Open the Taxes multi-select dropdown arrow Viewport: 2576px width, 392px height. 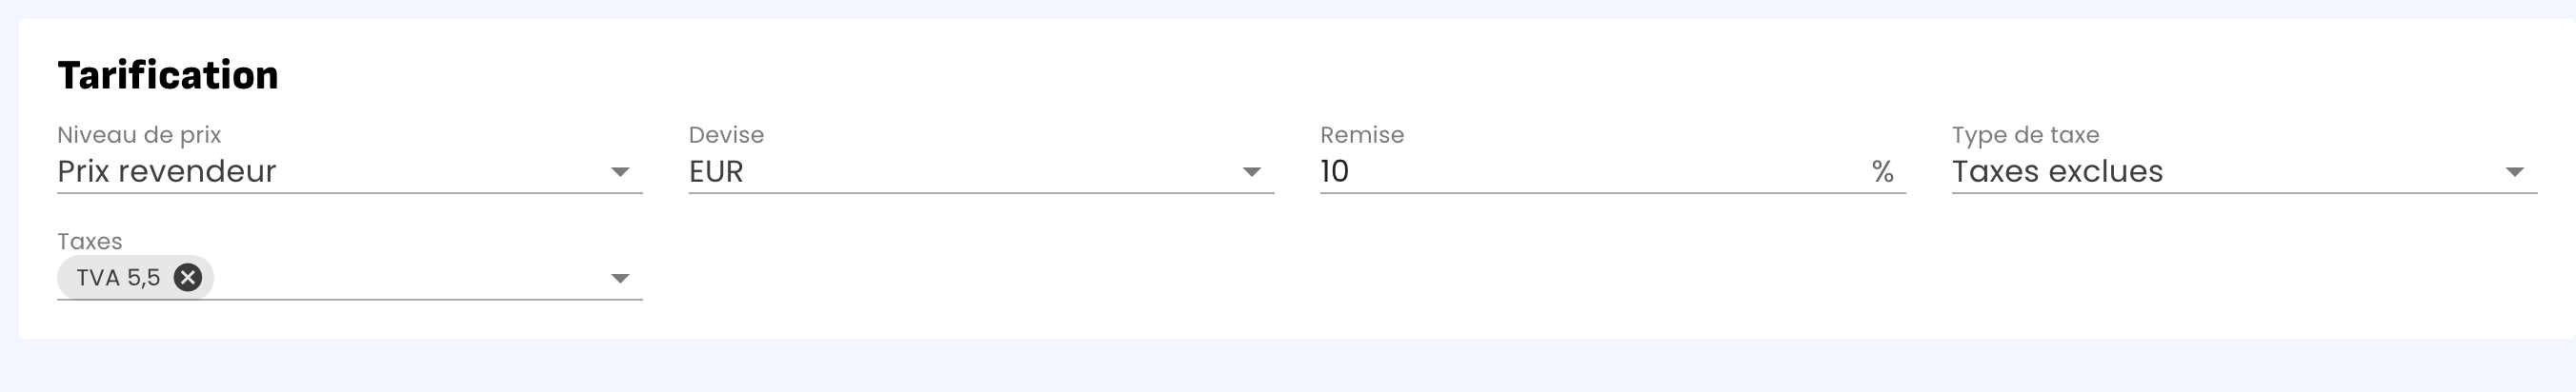click(x=620, y=278)
